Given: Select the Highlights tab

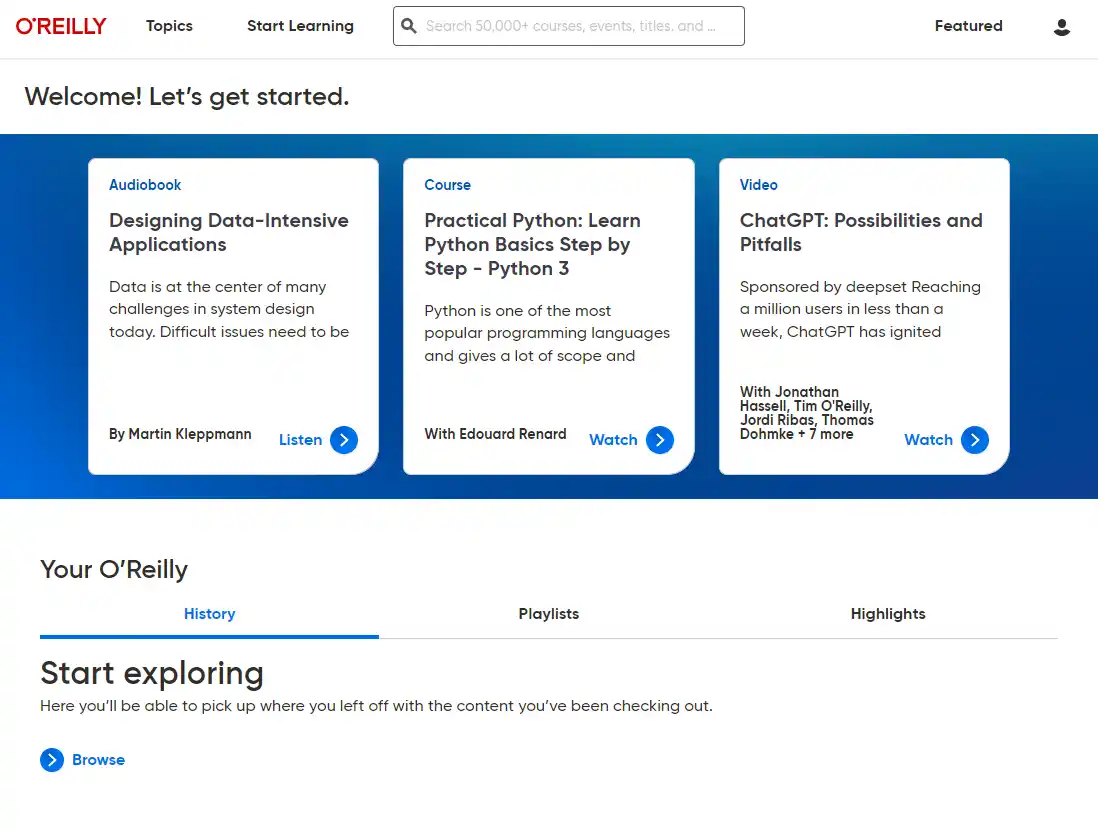Looking at the screenshot, I should point(887,614).
